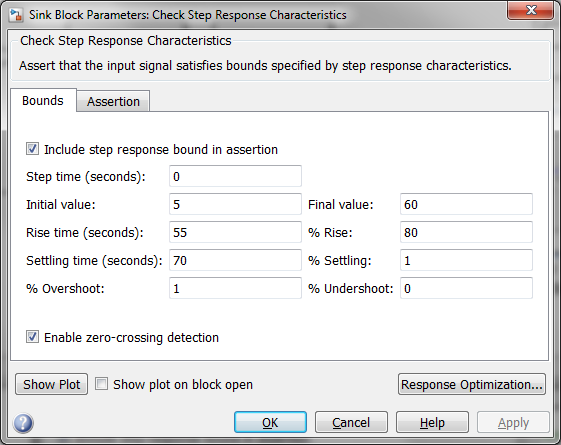Image resolution: width=561 pixels, height=445 pixels.
Task: Select the Bounds tab
Action: (x=43, y=101)
